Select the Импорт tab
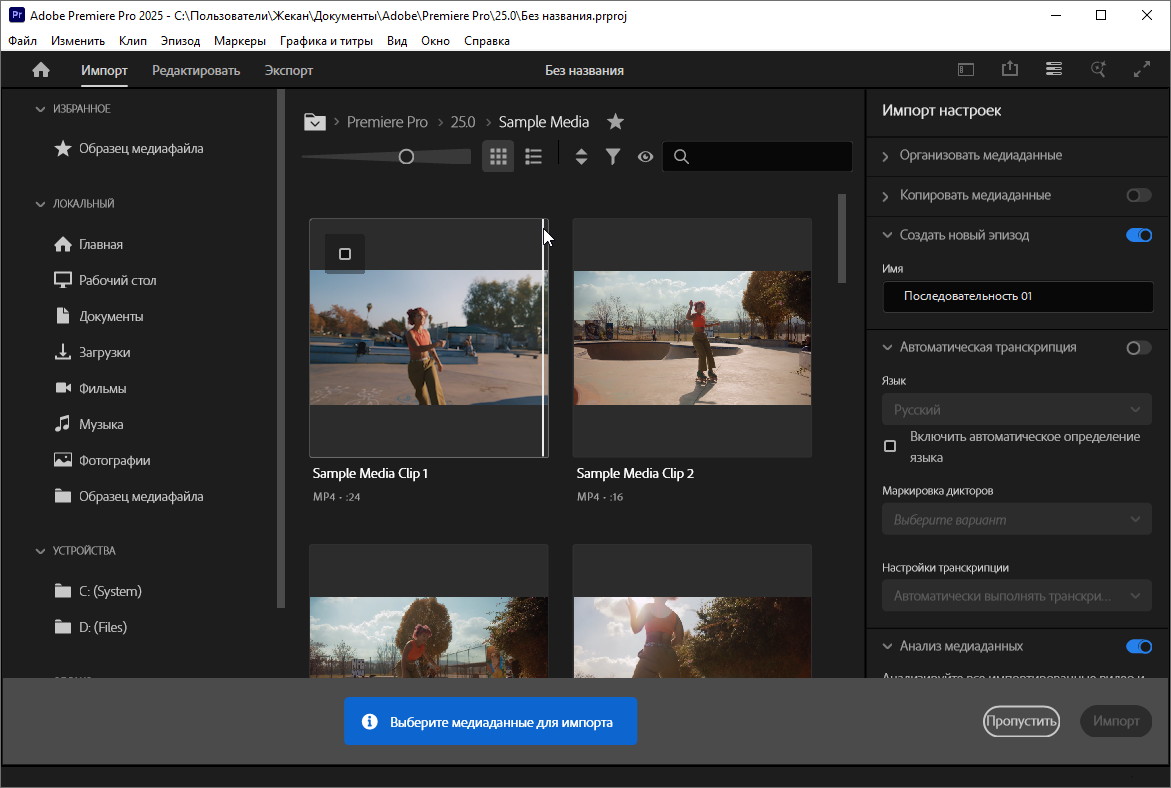The image size is (1171, 788). [x=105, y=70]
